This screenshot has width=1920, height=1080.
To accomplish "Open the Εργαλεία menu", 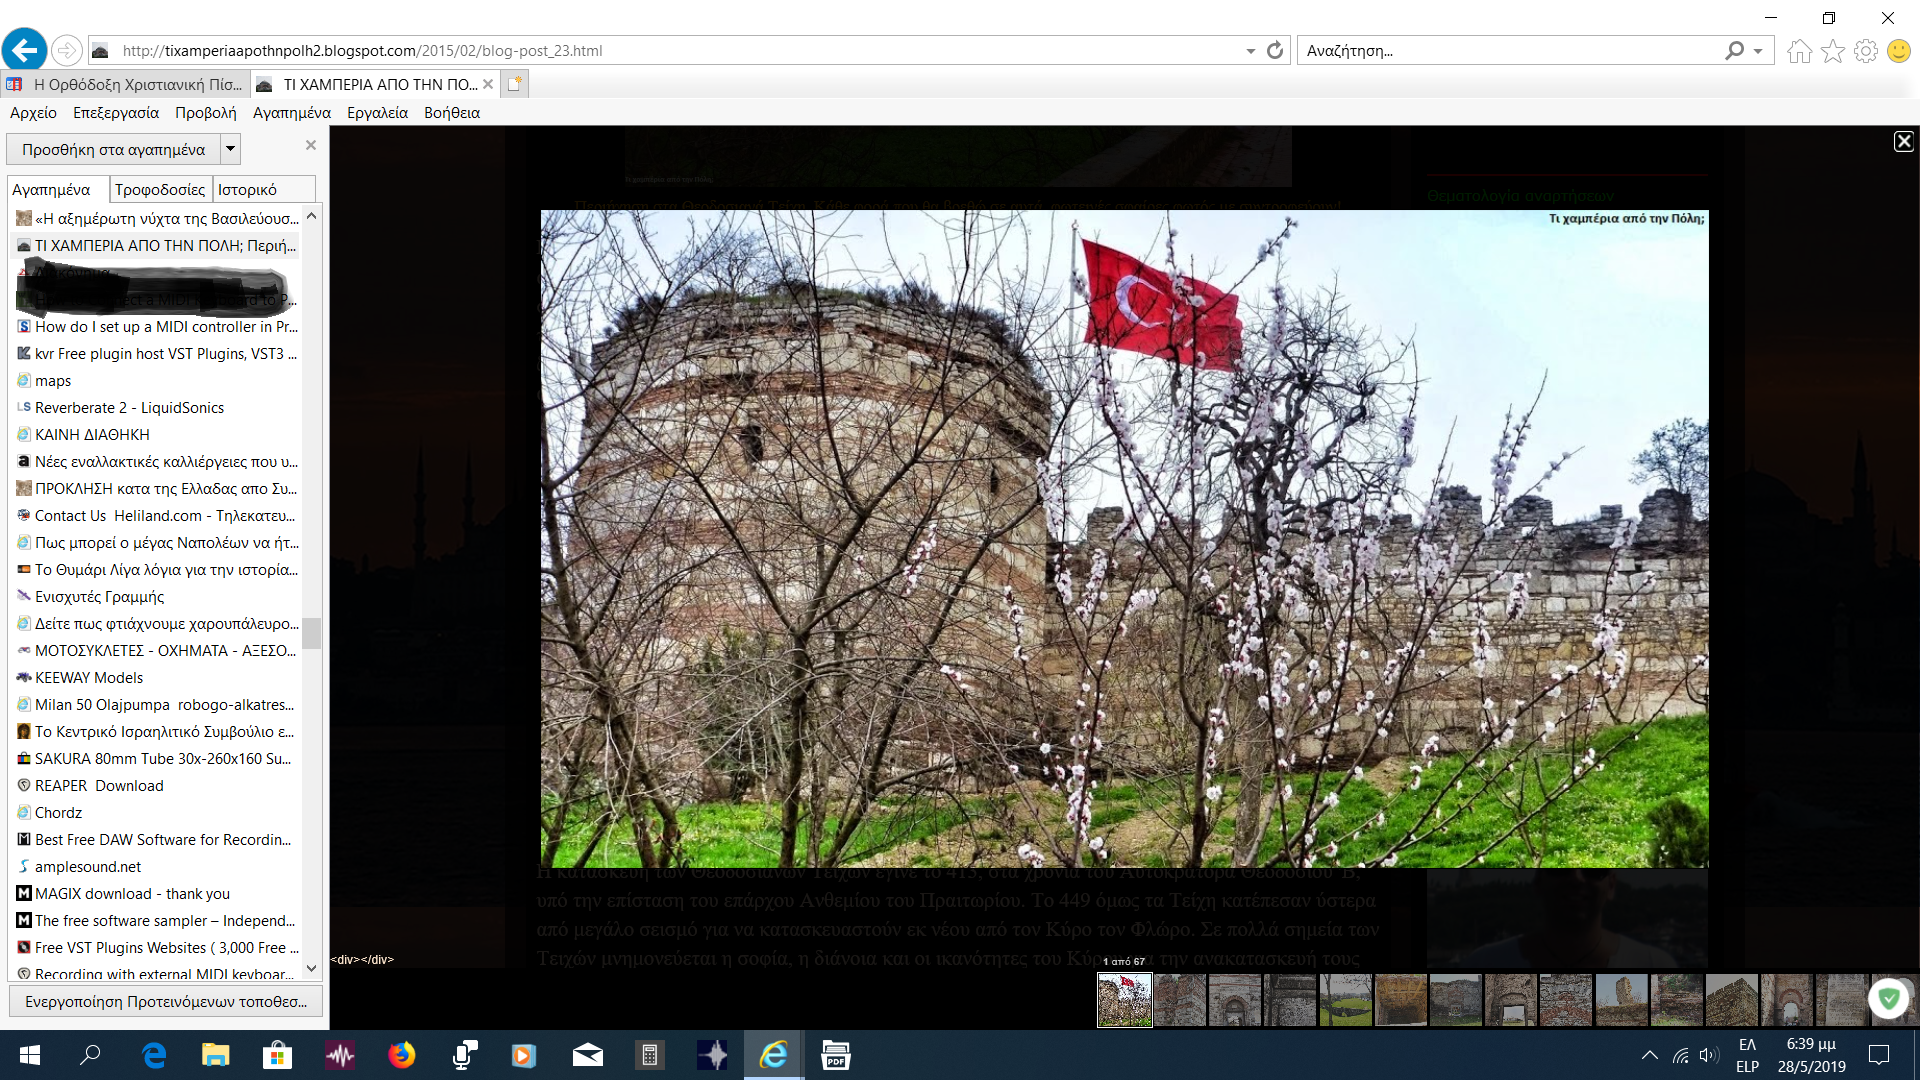I will coord(377,113).
